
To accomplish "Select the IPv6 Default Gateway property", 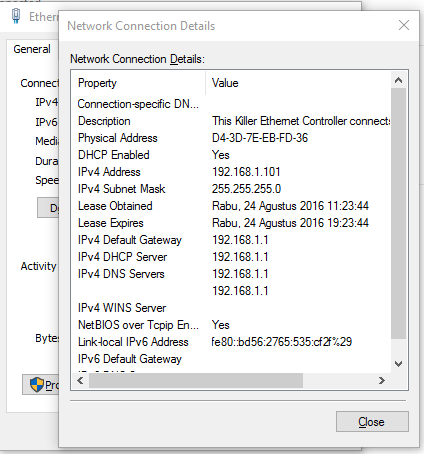I will tap(130, 359).
